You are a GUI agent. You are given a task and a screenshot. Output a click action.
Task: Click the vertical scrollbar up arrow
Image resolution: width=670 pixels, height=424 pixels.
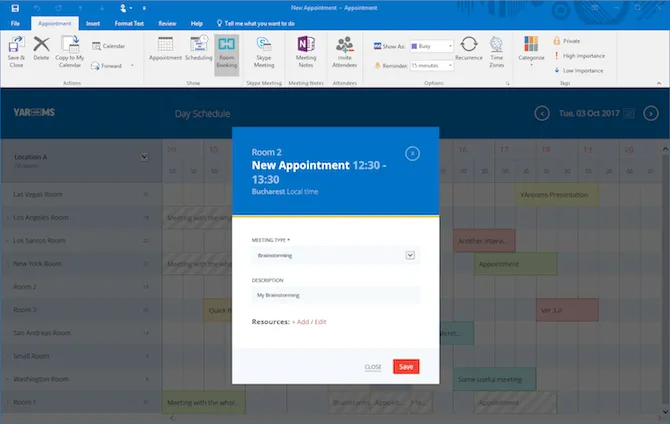coord(665,149)
